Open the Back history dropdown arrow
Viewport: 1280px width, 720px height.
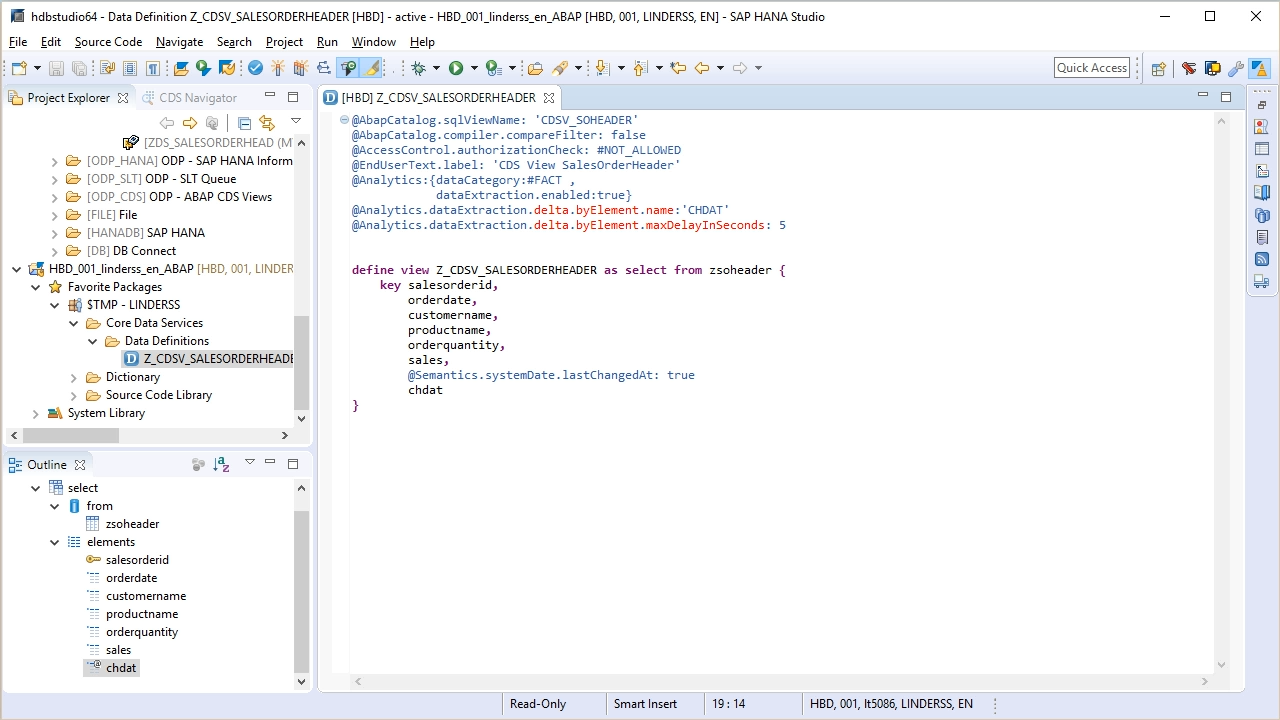pos(720,68)
